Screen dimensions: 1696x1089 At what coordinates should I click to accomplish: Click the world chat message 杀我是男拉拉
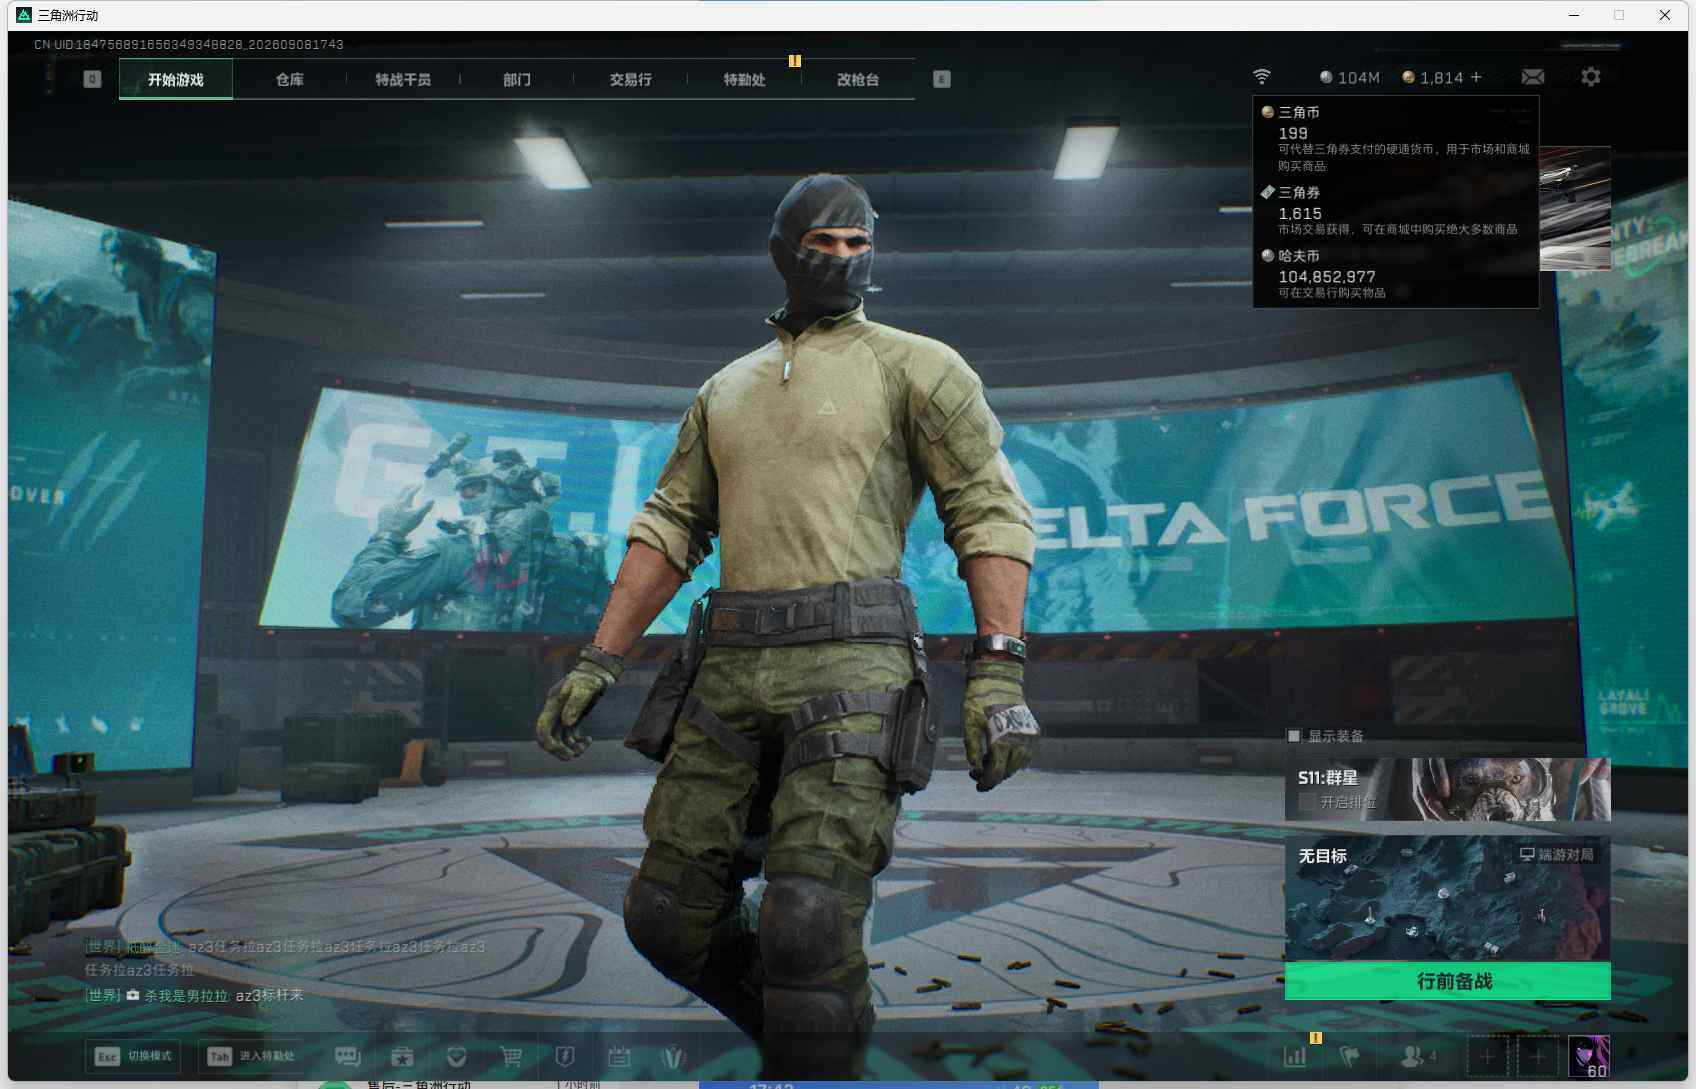(194, 995)
